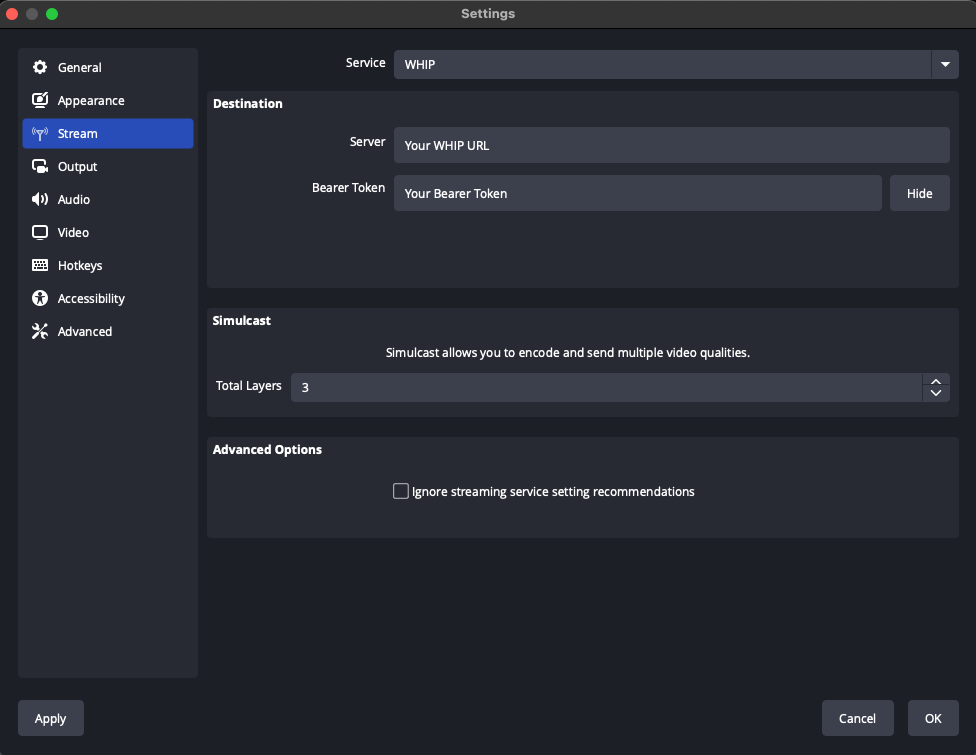Open Hotkeys settings page
Image resolution: width=976 pixels, height=755 pixels.
108,265
